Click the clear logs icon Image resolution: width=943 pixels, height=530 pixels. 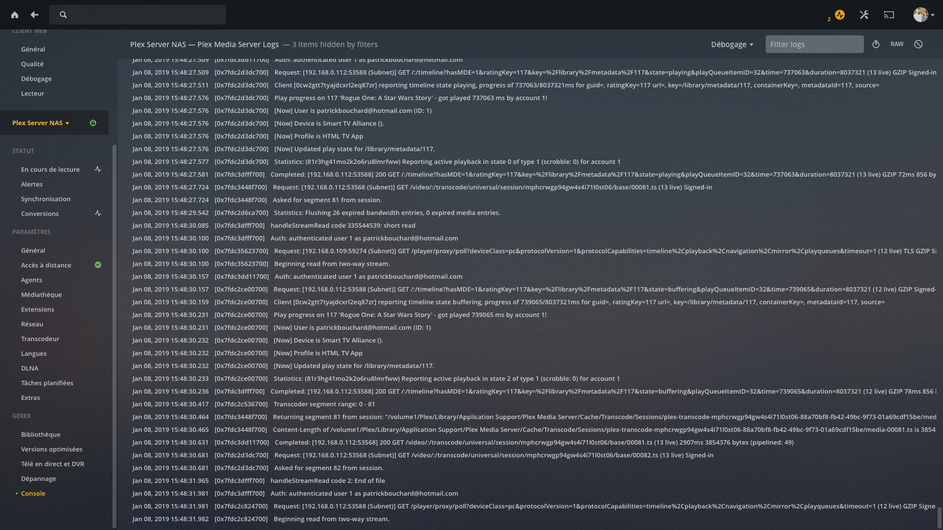click(x=918, y=44)
